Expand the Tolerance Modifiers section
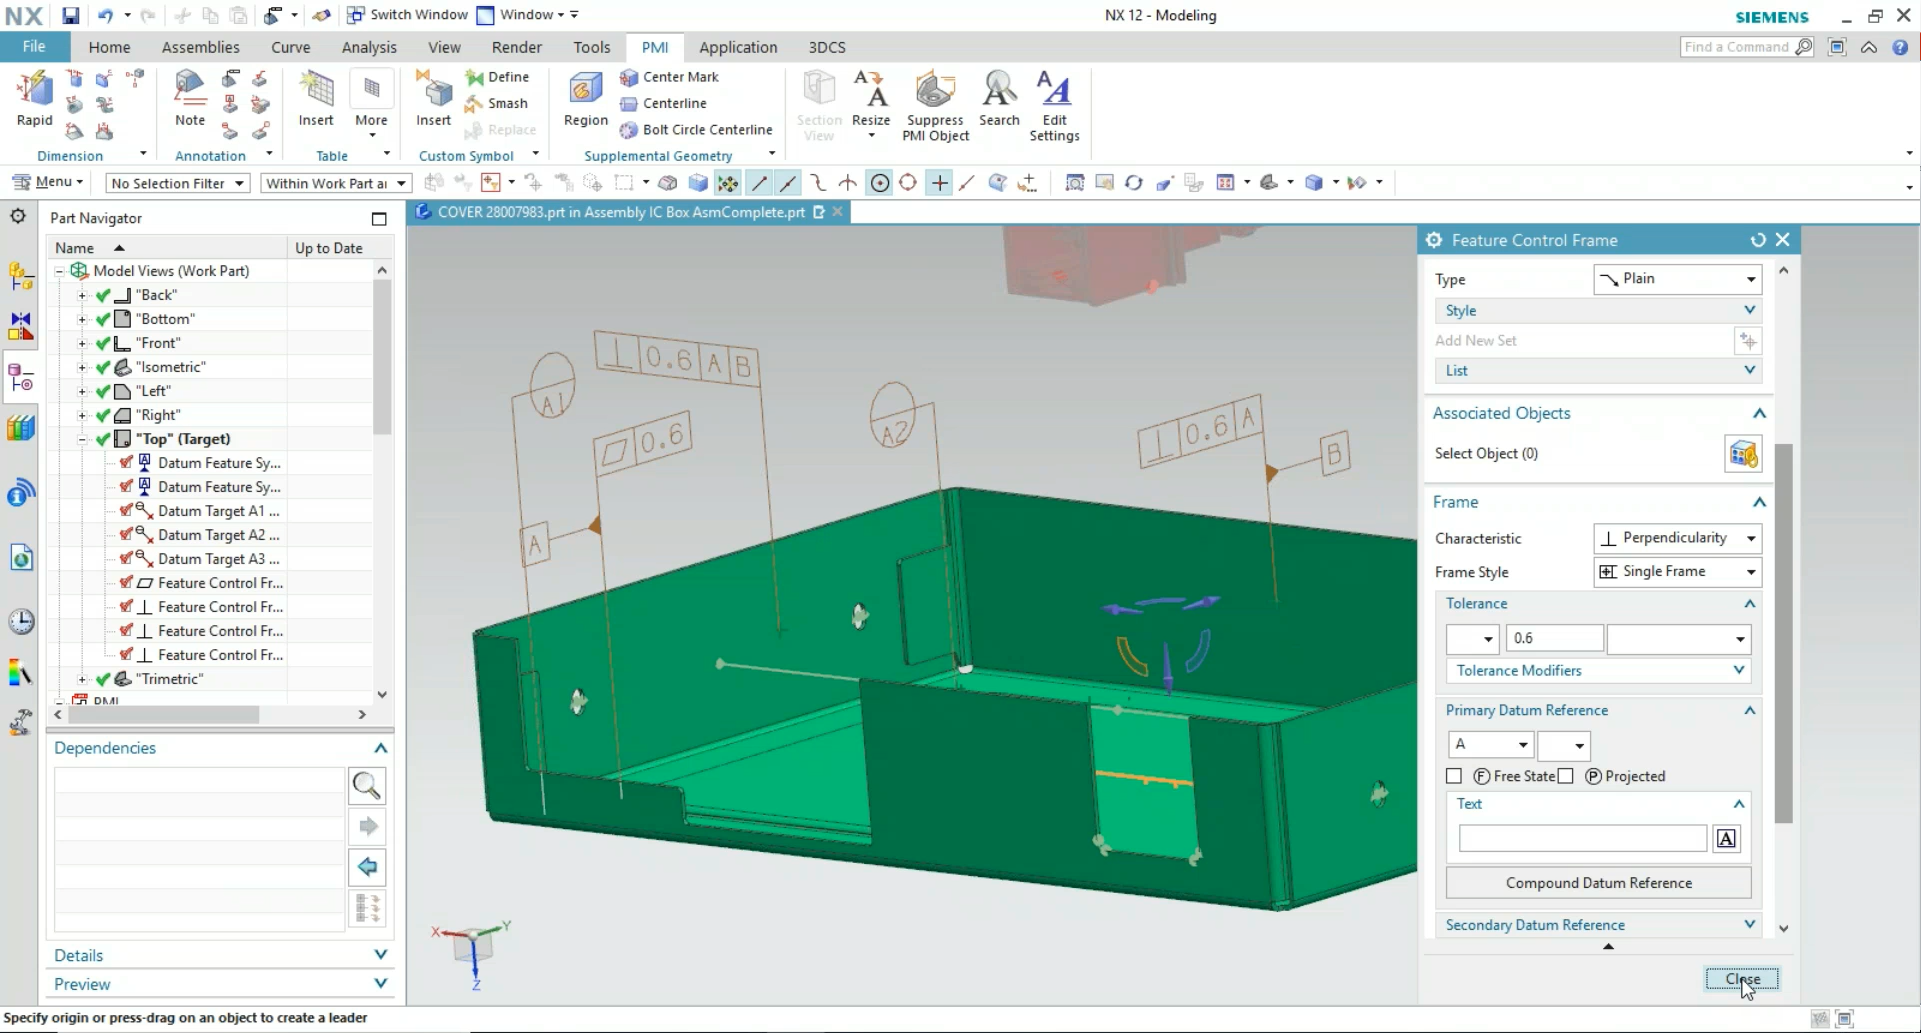Image resolution: width=1921 pixels, height=1033 pixels. point(1597,671)
